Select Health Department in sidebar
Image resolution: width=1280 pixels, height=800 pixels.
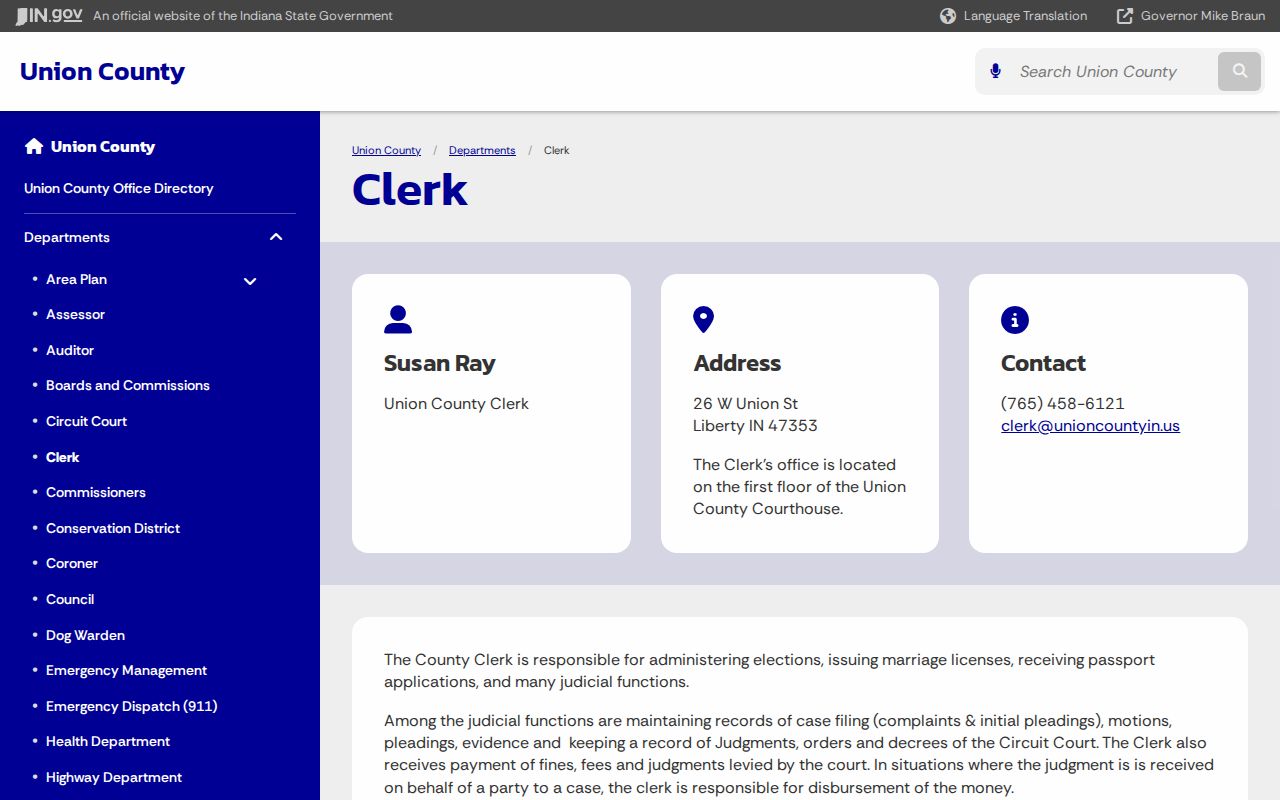108,741
